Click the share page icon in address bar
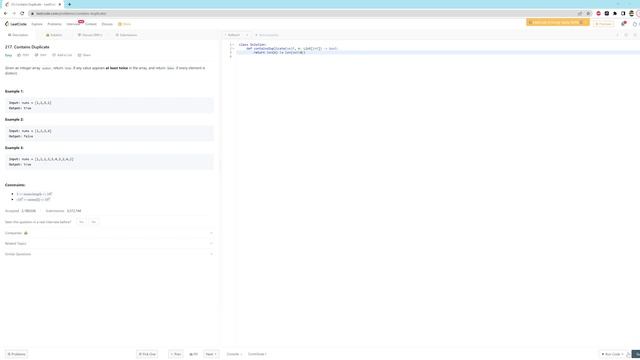The width and height of the screenshot is (640, 360). (580, 13)
